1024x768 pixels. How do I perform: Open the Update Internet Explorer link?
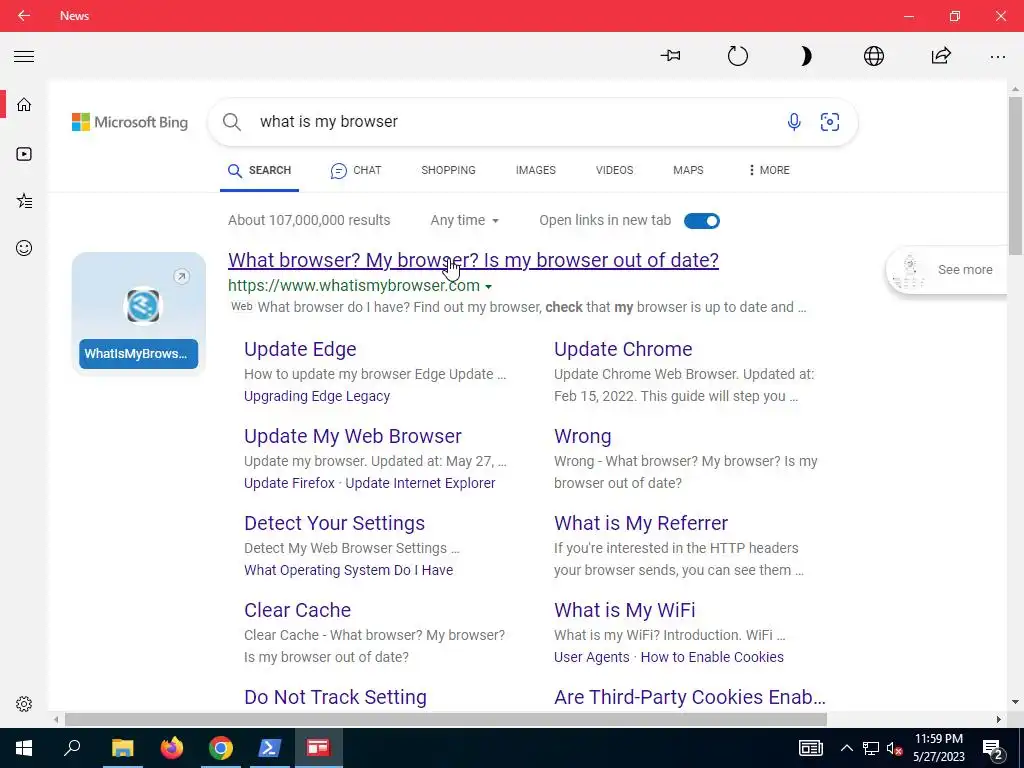[421, 483]
